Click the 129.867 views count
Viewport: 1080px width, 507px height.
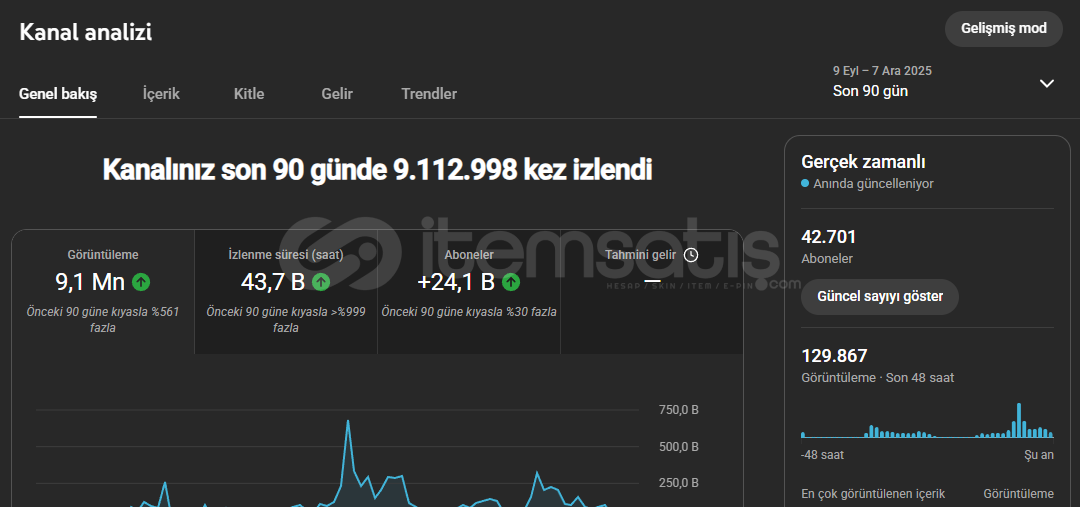point(834,356)
